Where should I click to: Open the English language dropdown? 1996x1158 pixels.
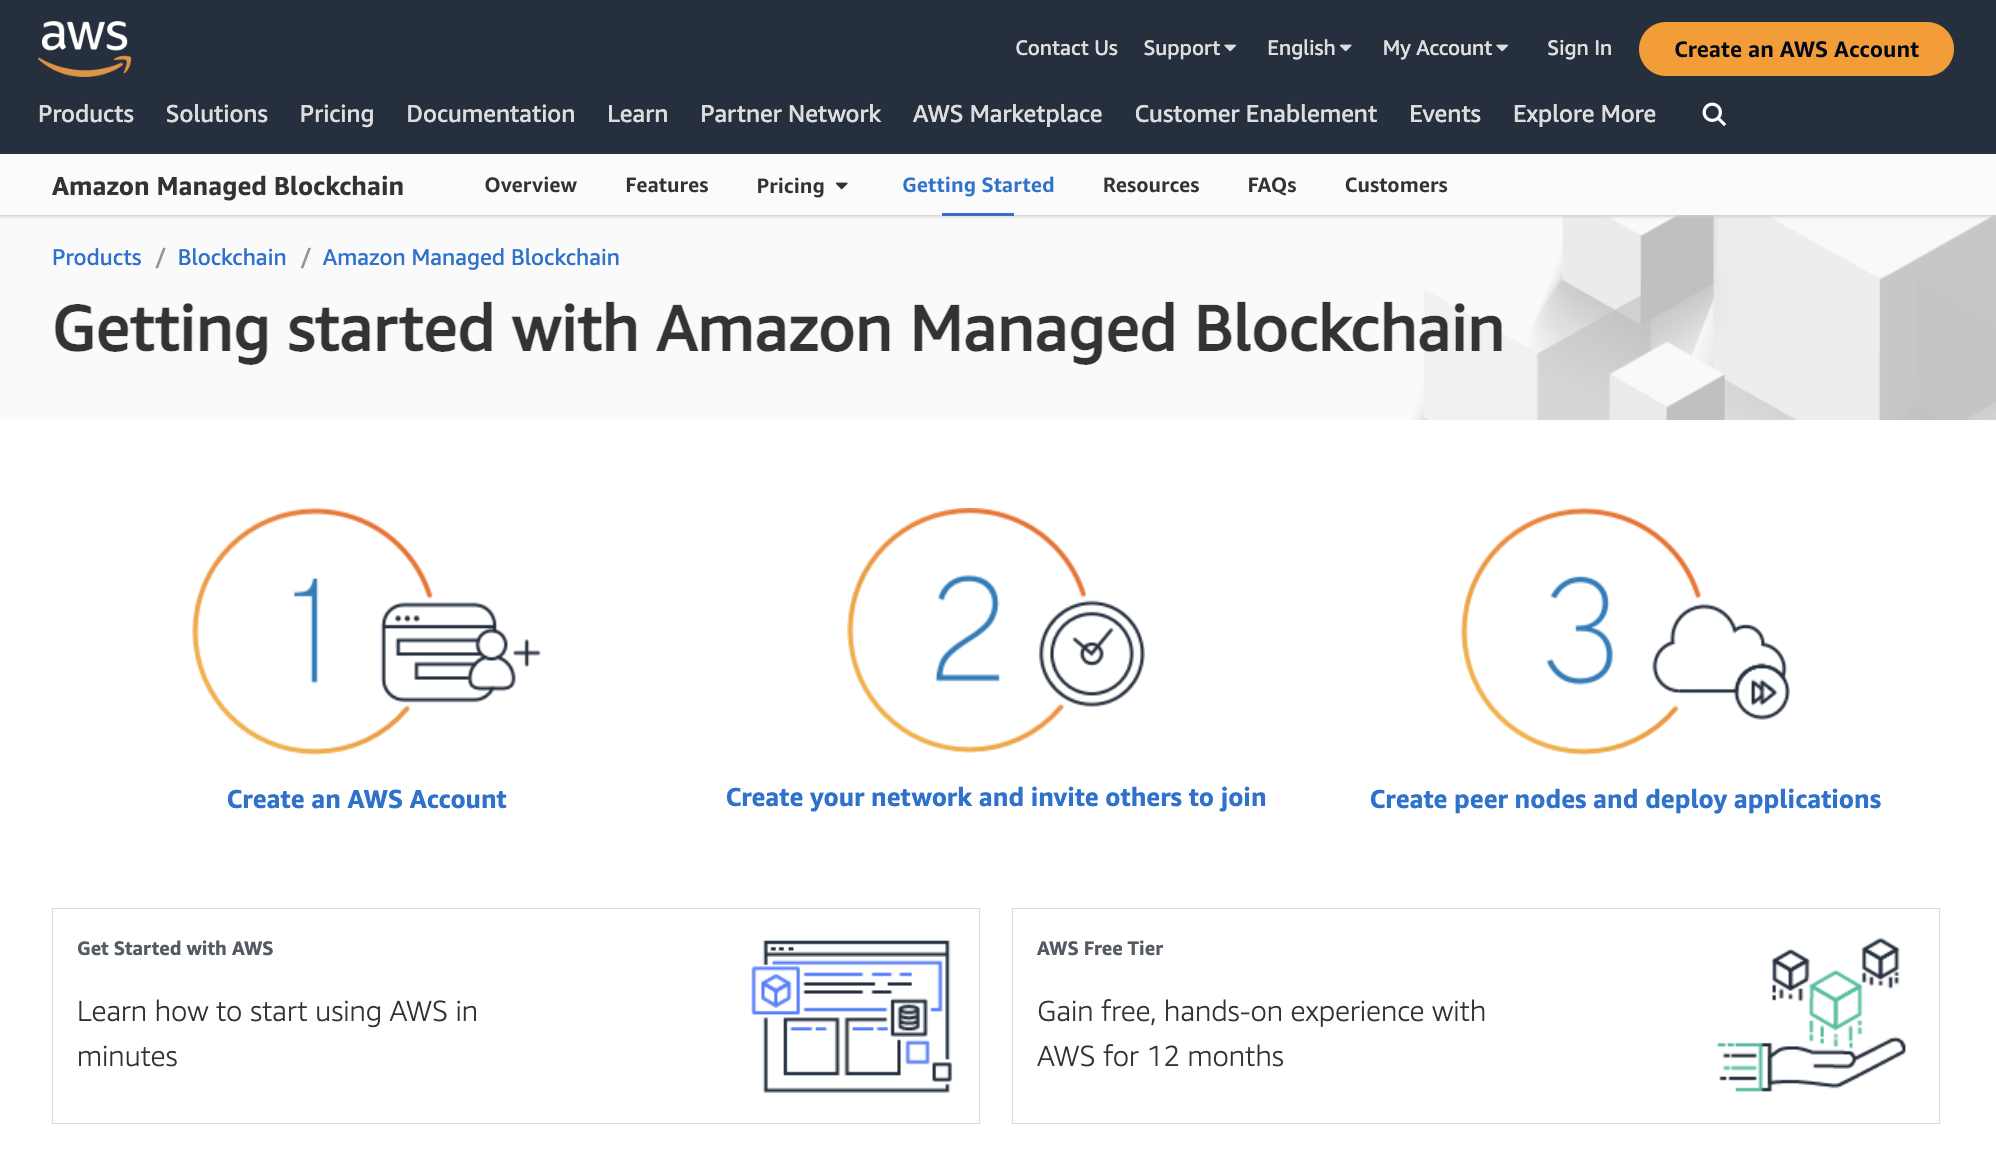(x=1308, y=47)
